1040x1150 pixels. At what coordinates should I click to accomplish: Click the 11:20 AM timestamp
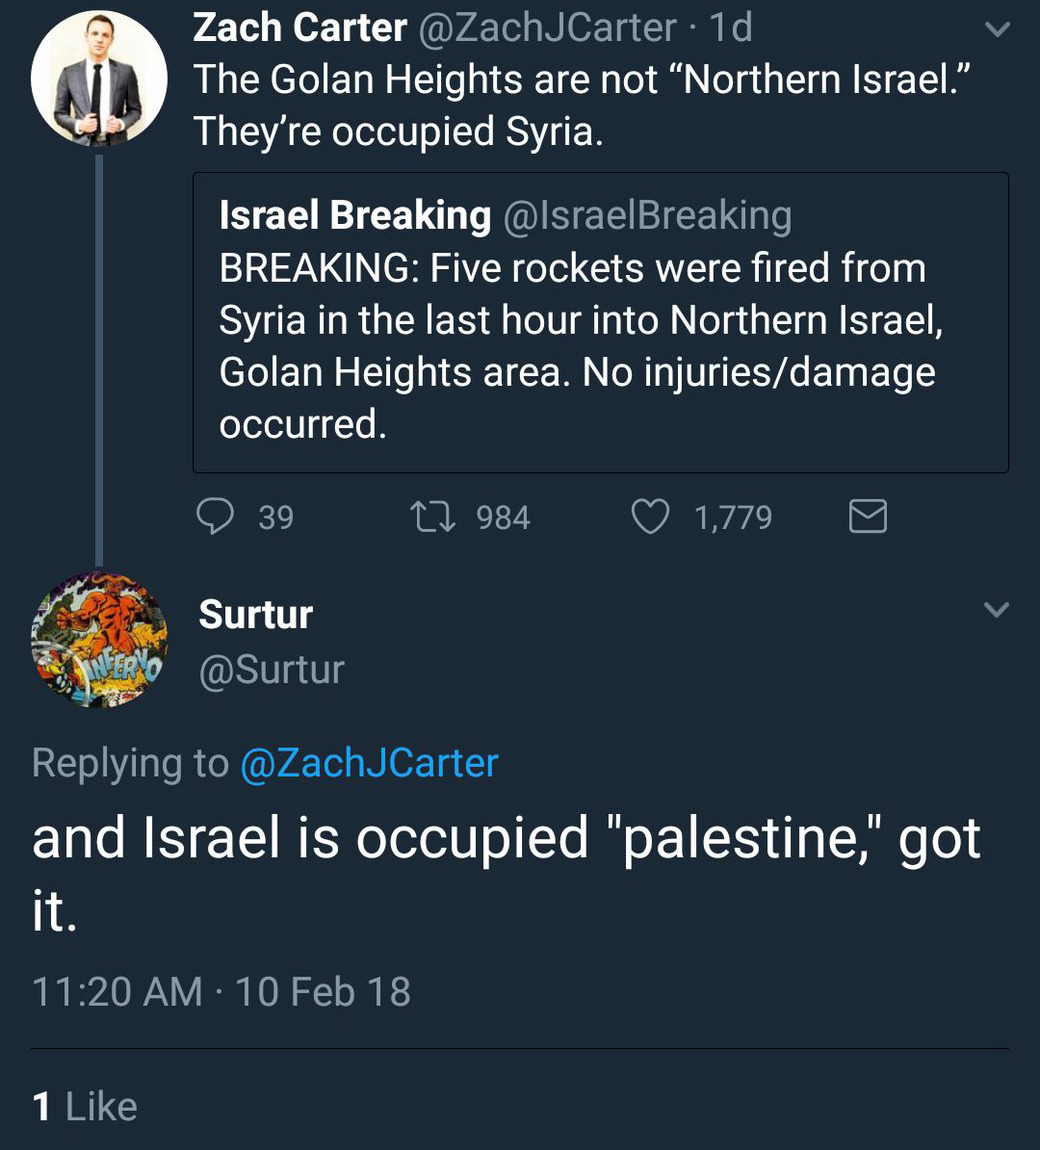pyautogui.click(x=117, y=992)
